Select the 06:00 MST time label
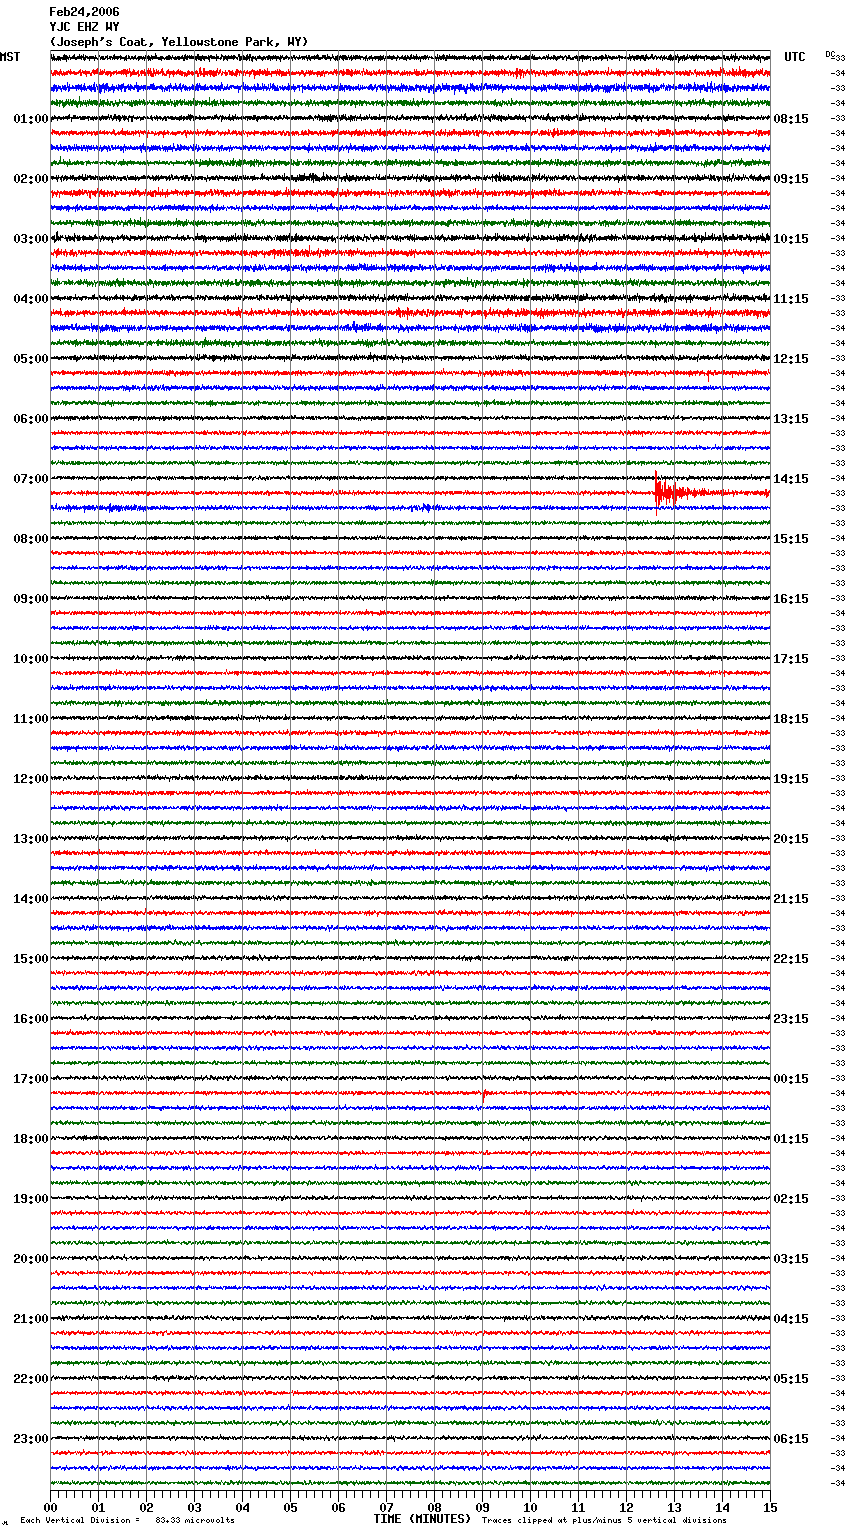Viewport: 850px width, 1534px height. (31, 419)
